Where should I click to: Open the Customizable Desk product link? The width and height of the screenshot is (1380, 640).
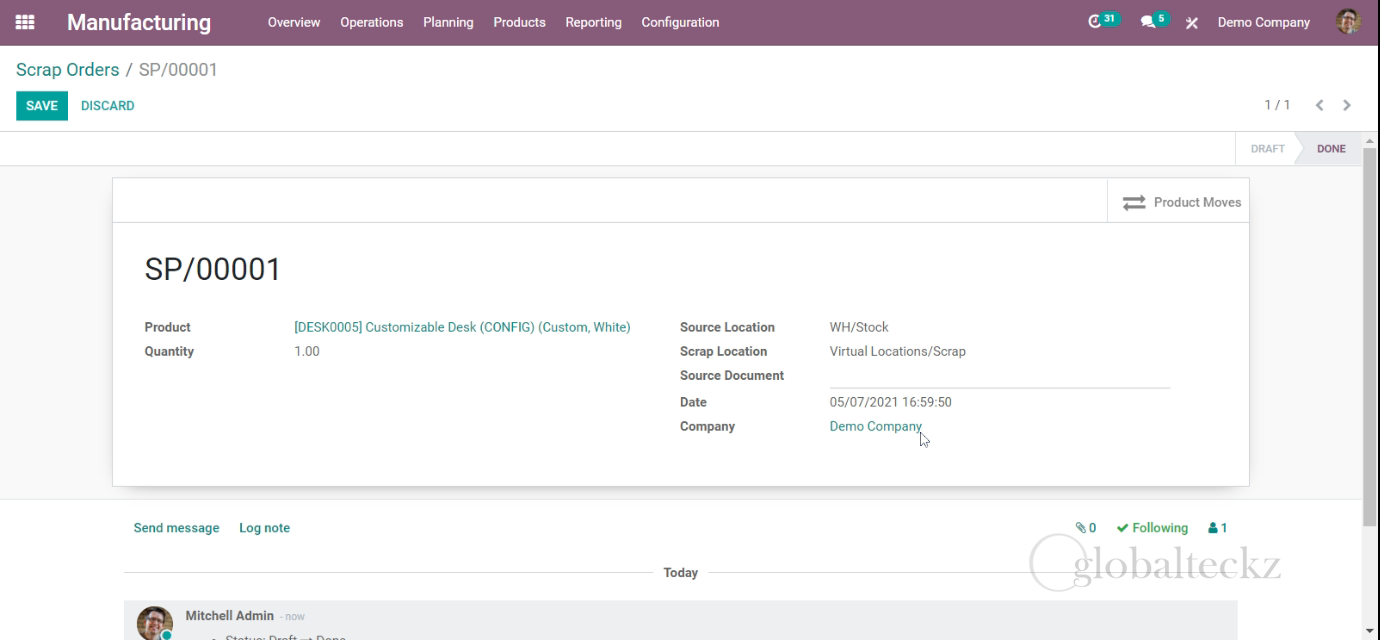coord(462,327)
